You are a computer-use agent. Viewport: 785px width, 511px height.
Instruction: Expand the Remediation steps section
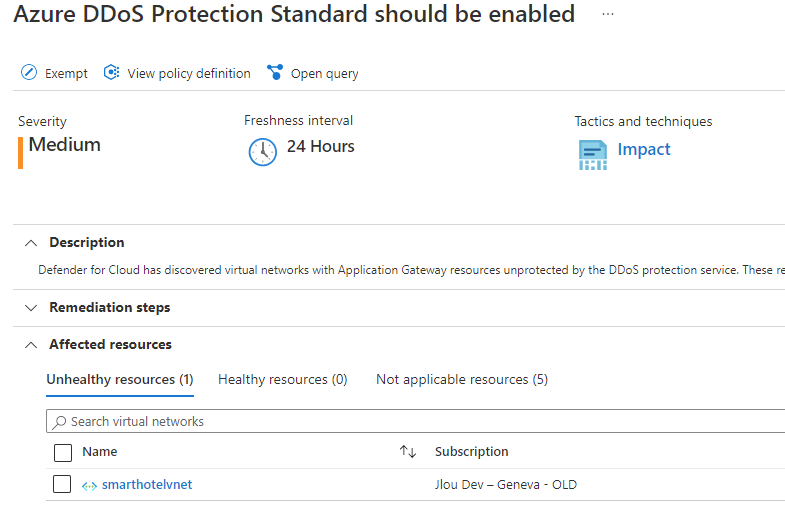[31, 308]
